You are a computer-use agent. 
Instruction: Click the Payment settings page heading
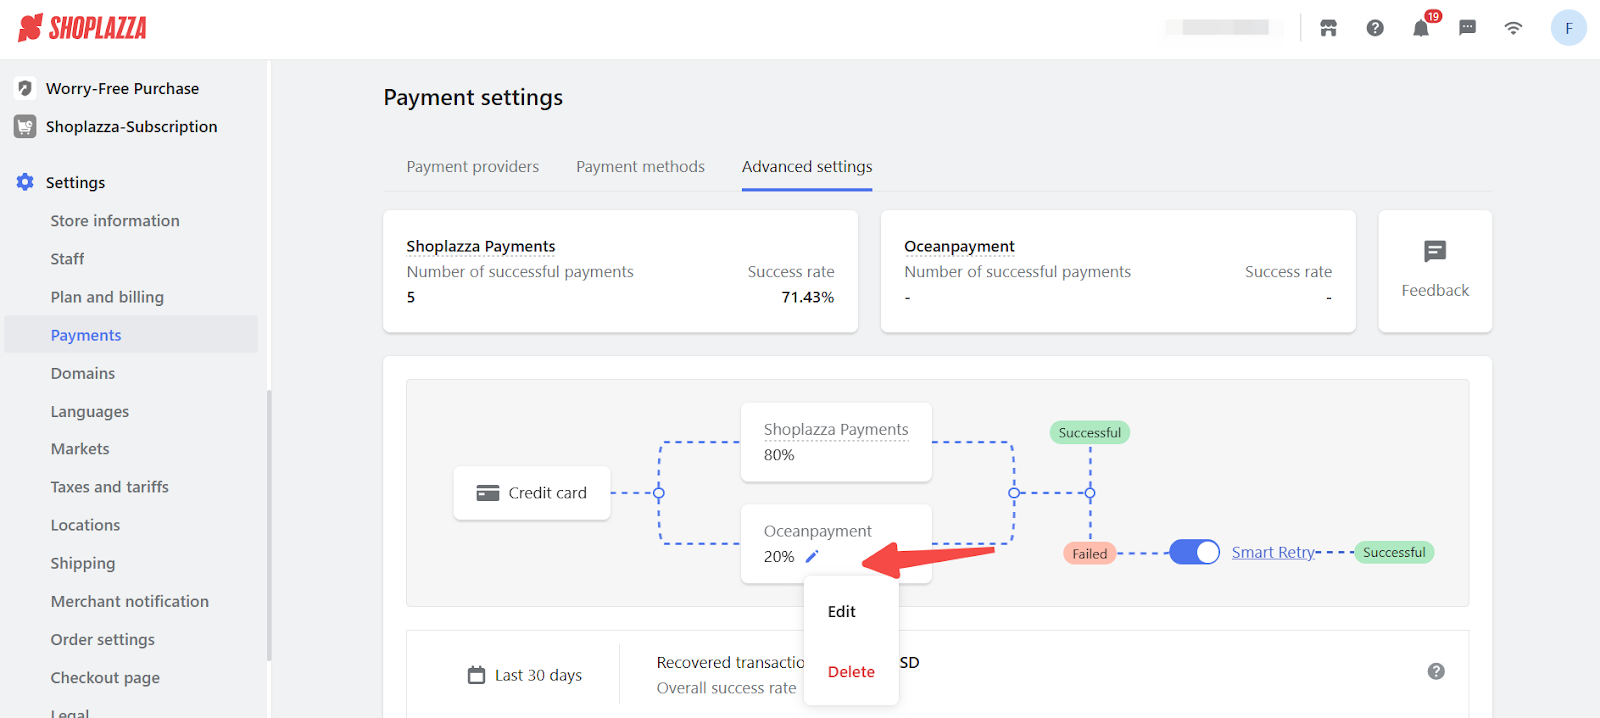pyautogui.click(x=473, y=97)
